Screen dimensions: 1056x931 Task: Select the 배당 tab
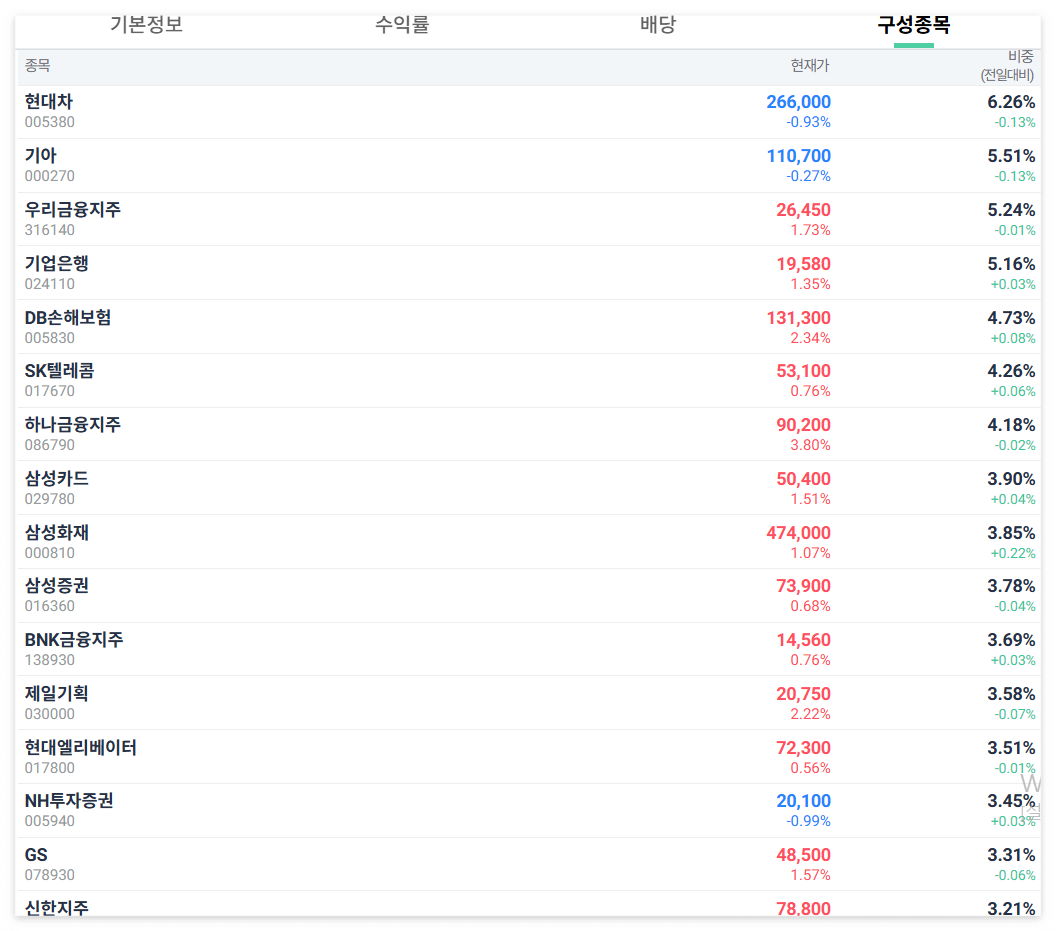[x=658, y=25]
